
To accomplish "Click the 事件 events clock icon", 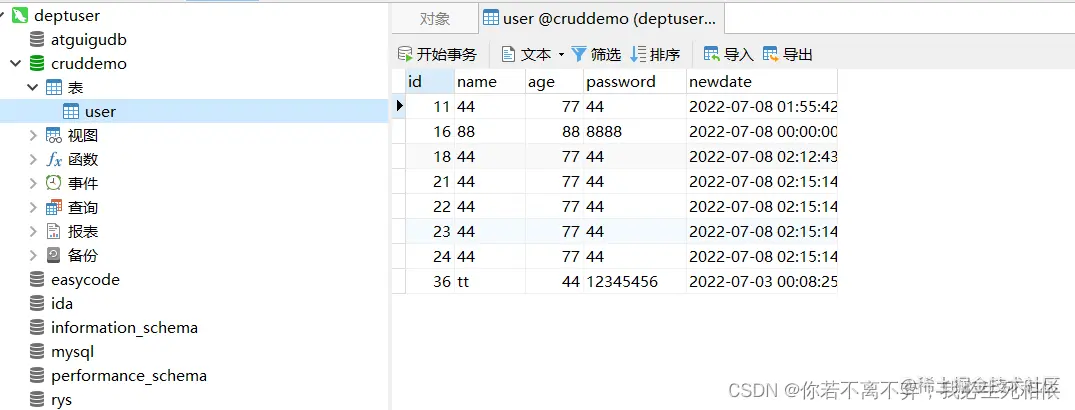I will coord(54,183).
